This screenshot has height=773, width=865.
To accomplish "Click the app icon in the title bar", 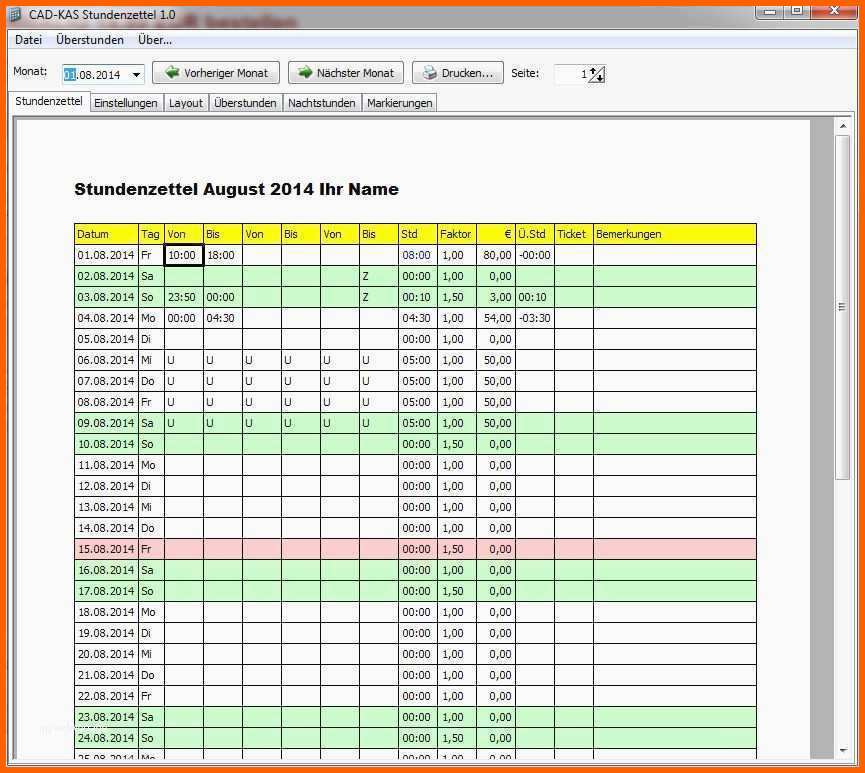I will pos(15,14).
